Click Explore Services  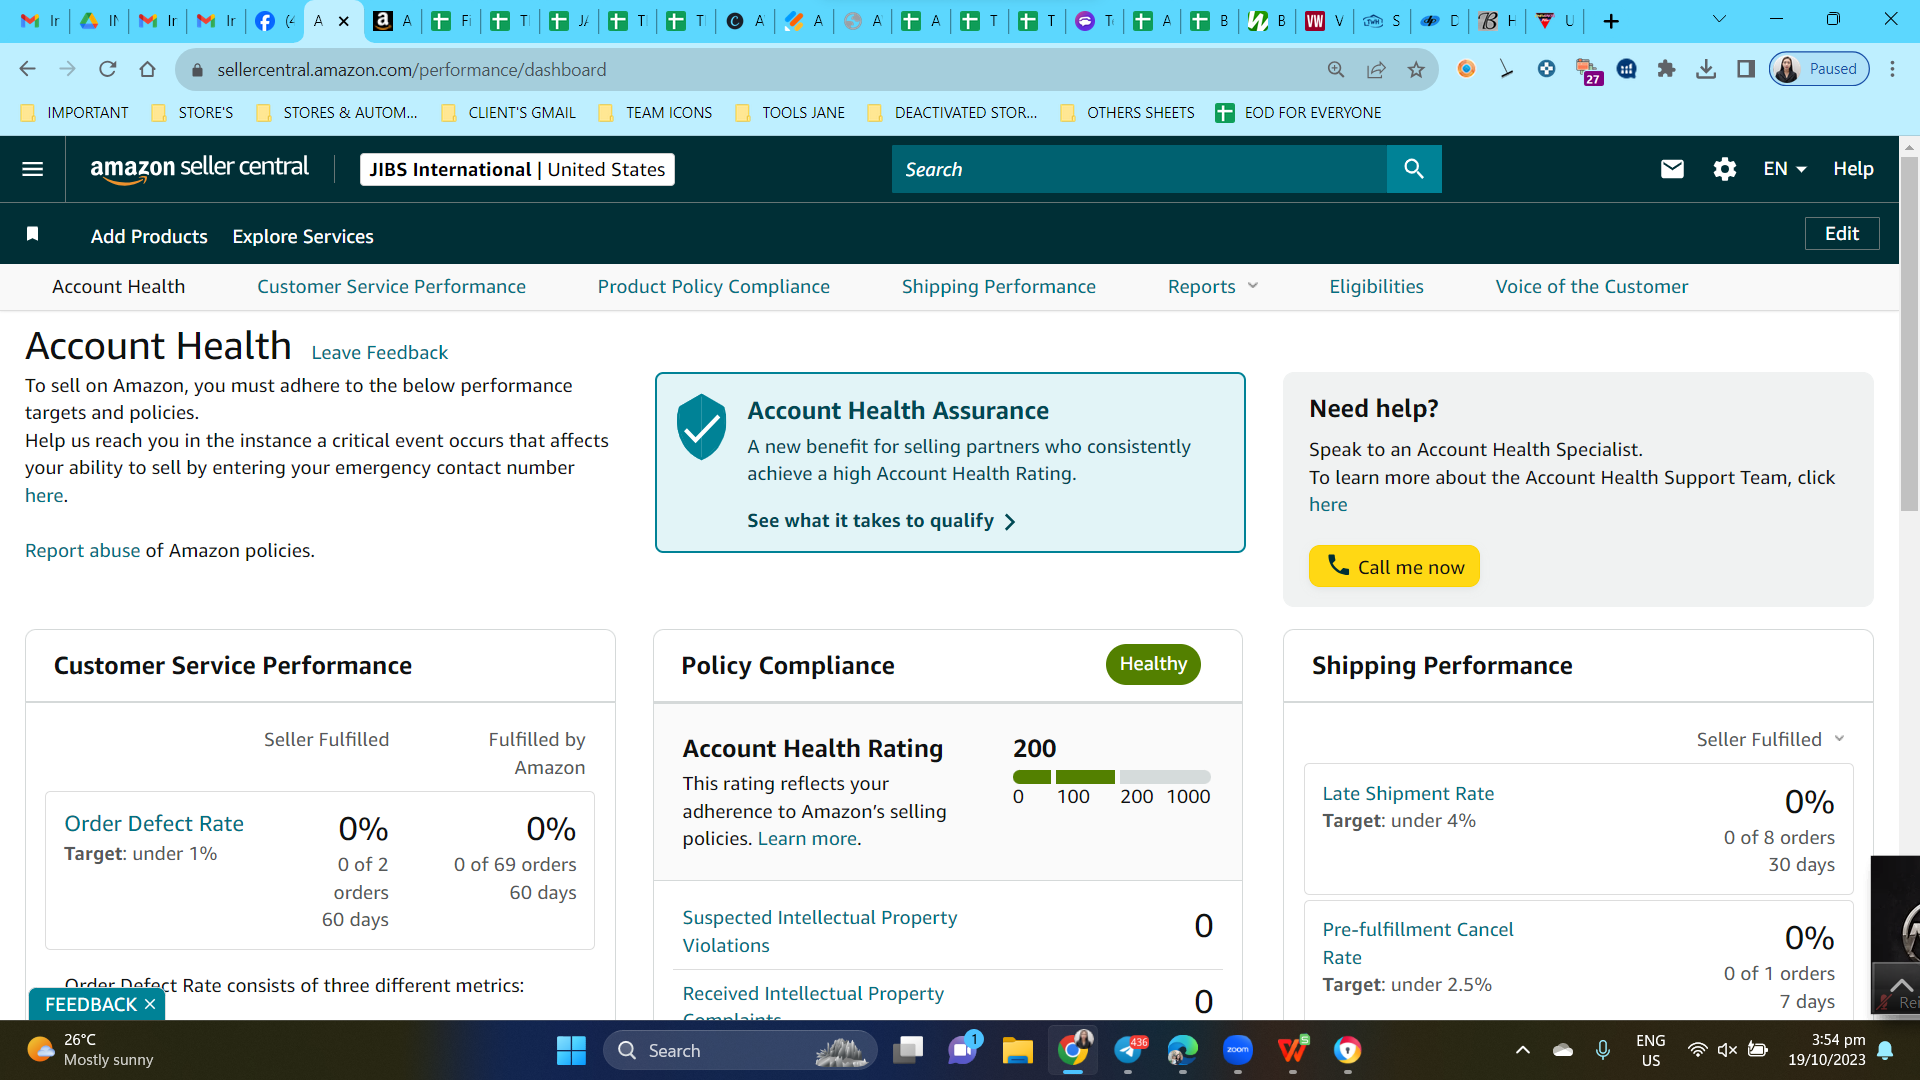click(303, 236)
